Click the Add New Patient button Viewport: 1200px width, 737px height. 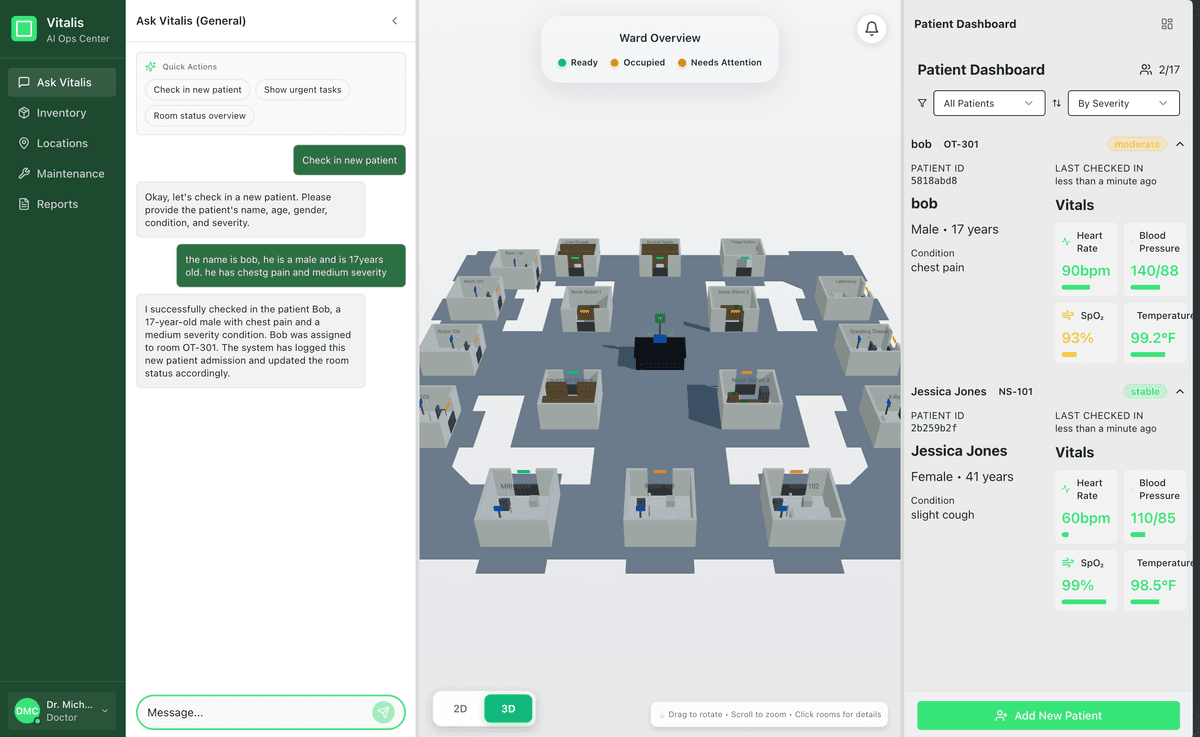[1048, 715]
